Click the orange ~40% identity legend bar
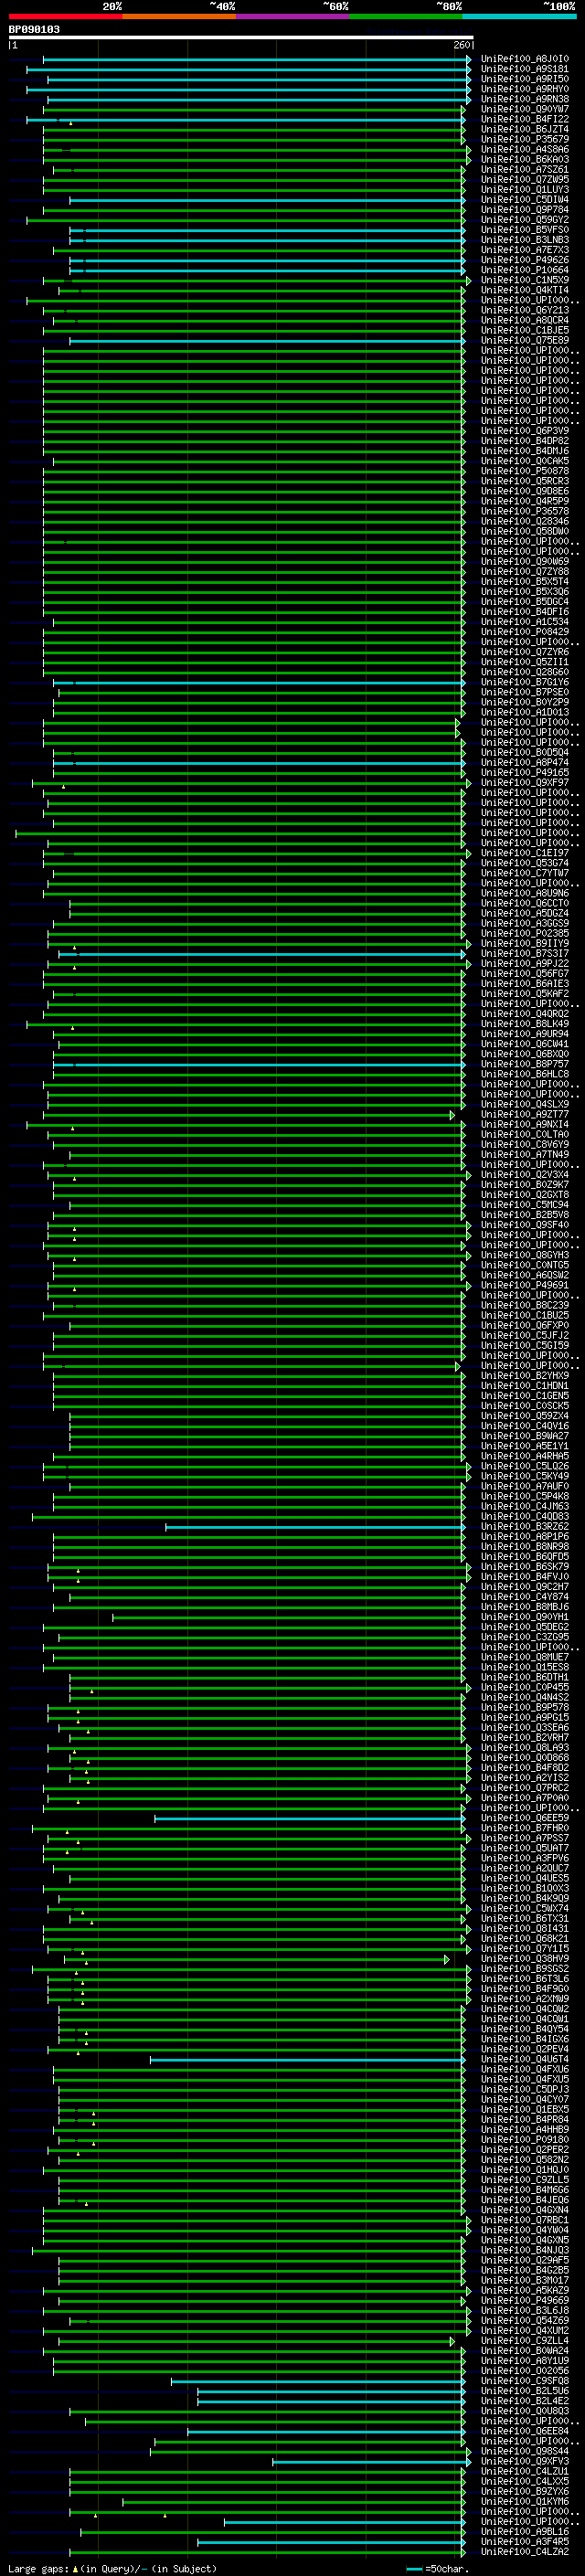 (x=179, y=16)
